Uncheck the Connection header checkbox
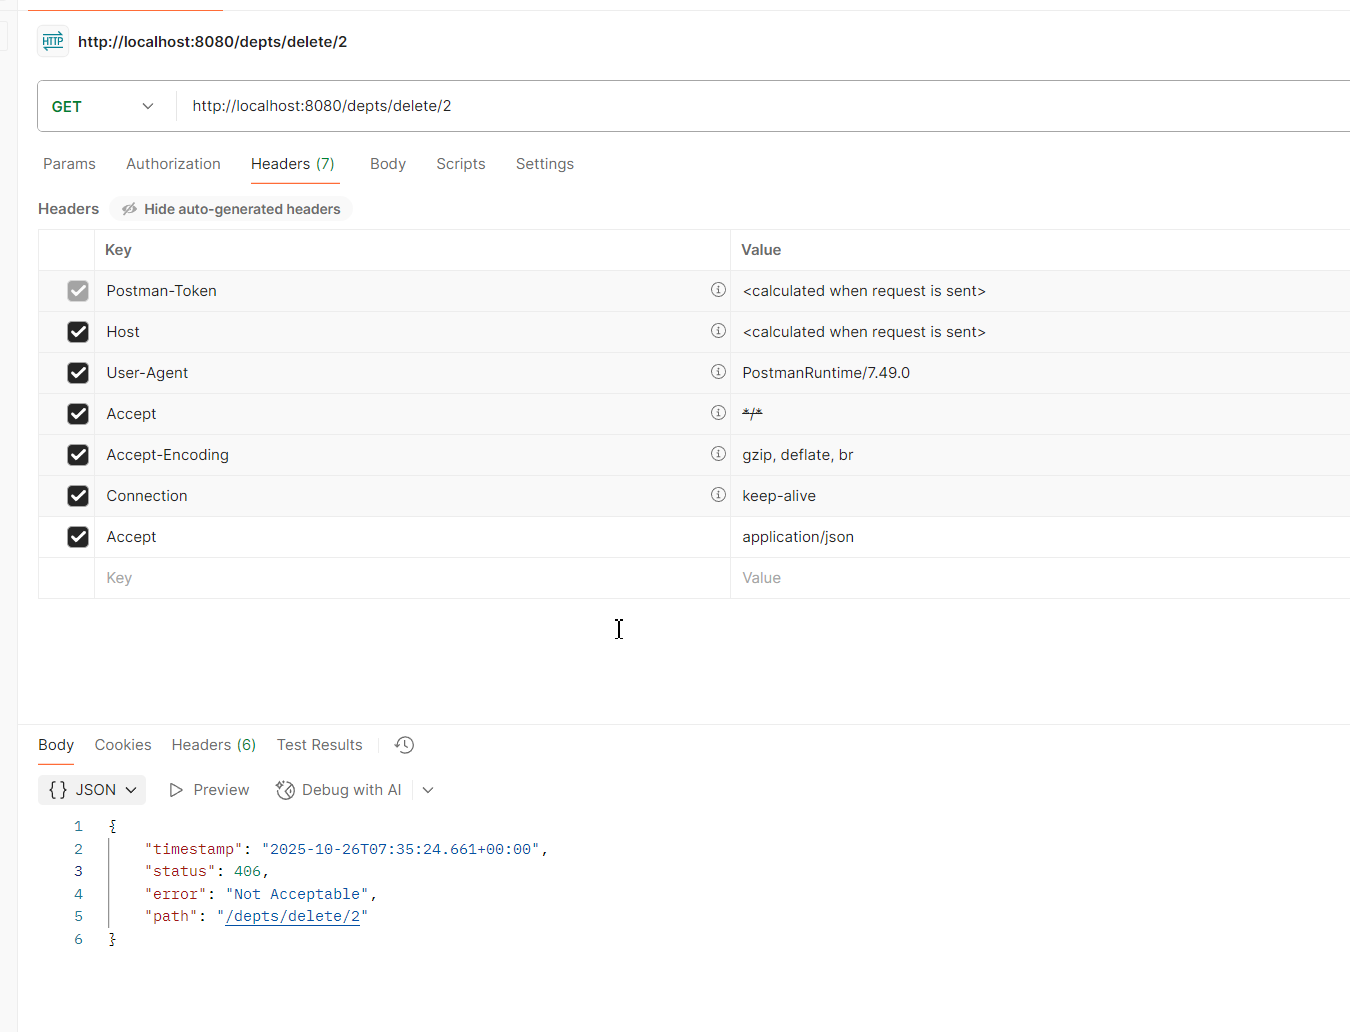This screenshot has width=1350, height=1032. pos(78,496)
